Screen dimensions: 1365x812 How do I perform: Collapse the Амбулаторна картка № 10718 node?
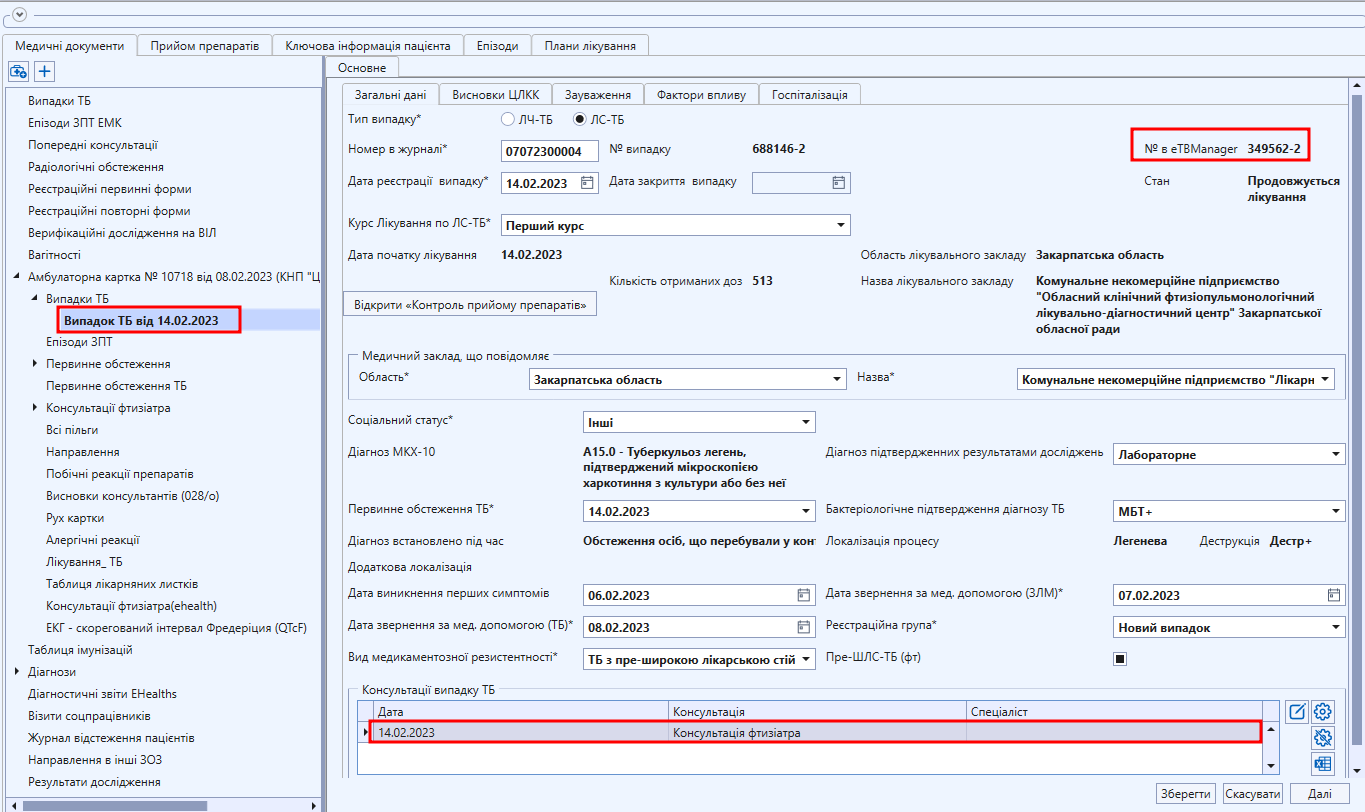17,277
